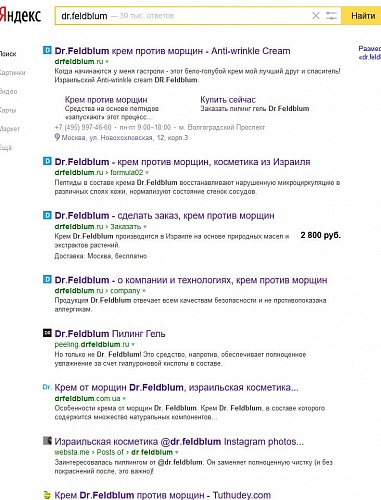
Task: Click the map pin icon next to Москва address
Action: [57, 137]
